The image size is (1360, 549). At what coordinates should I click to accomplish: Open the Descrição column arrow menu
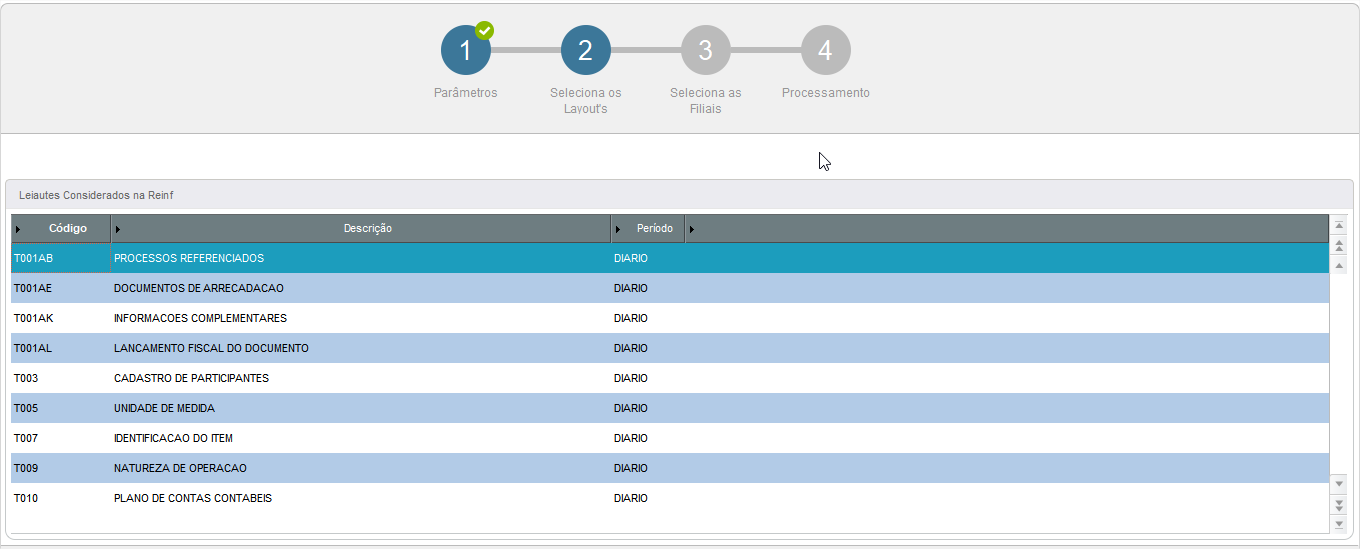(118, 229)
